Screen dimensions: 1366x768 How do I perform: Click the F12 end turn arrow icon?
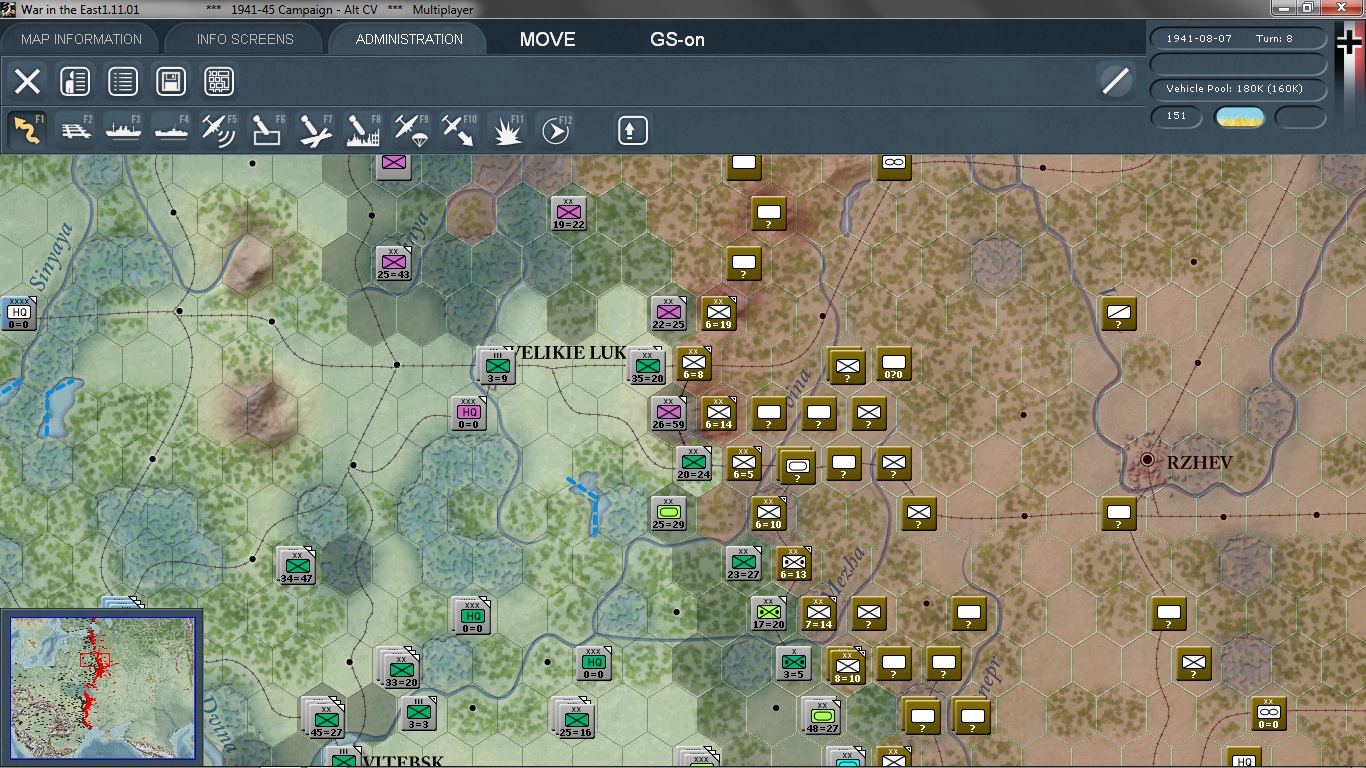click(x=555, y=130)
